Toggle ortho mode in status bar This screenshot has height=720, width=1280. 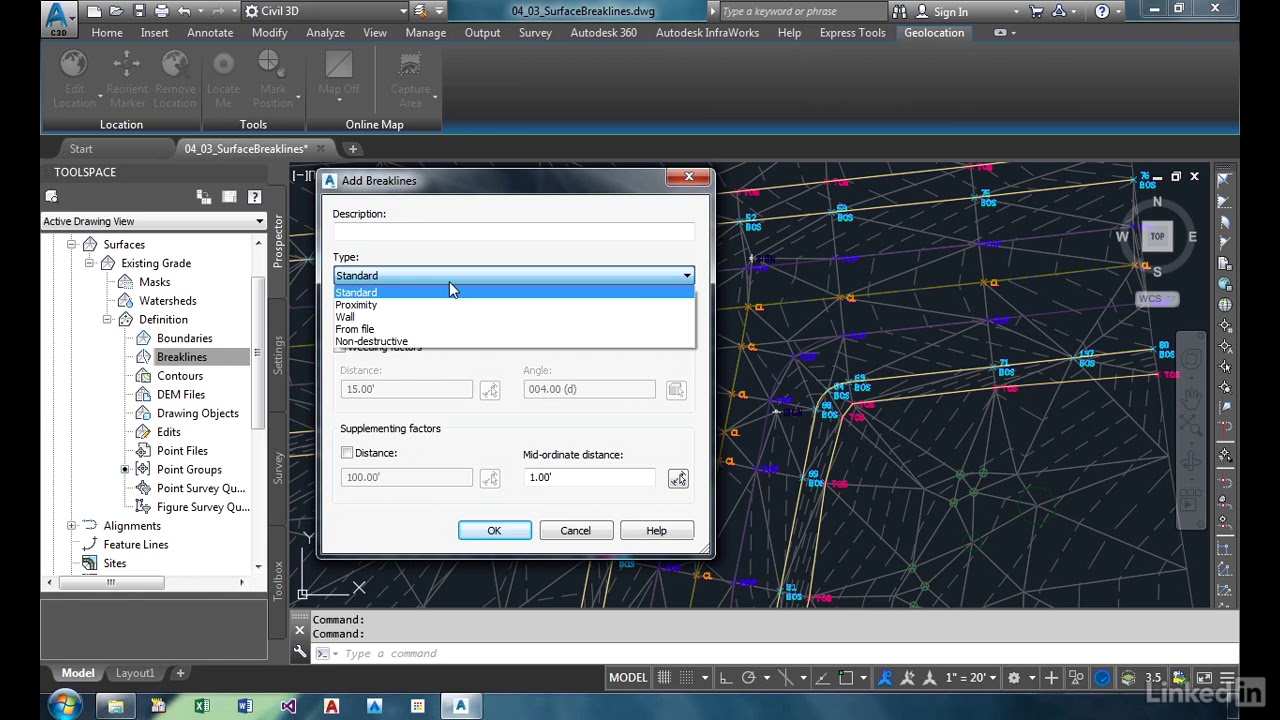tap(726, 678)
